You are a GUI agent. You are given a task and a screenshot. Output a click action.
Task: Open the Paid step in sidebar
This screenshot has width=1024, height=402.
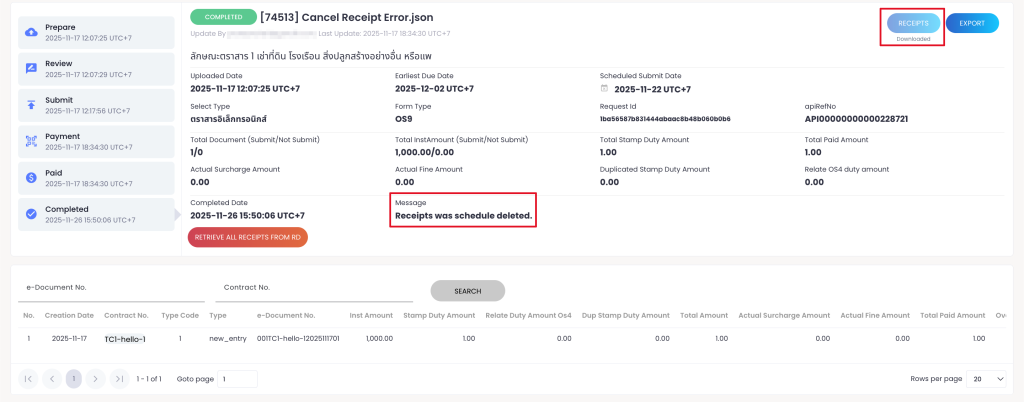pos(96,178)
